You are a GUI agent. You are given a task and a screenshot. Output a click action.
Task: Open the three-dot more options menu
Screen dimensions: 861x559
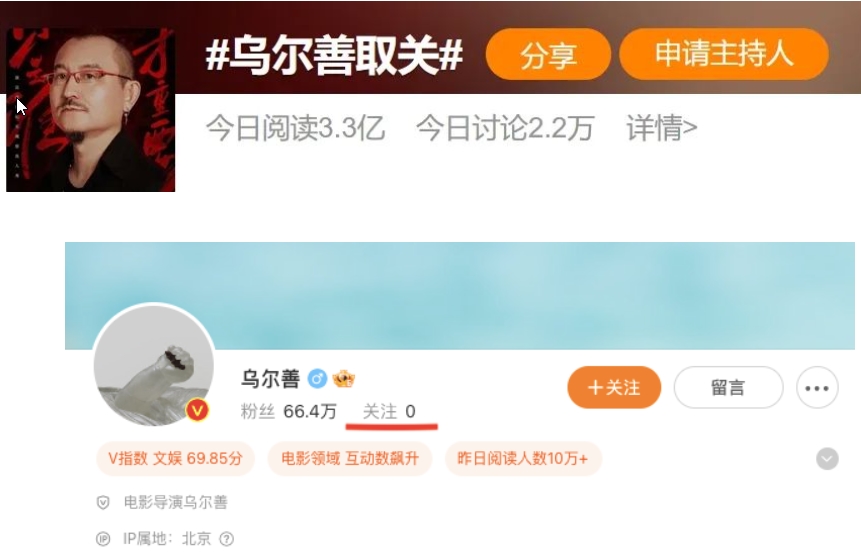tap(817, 388)
